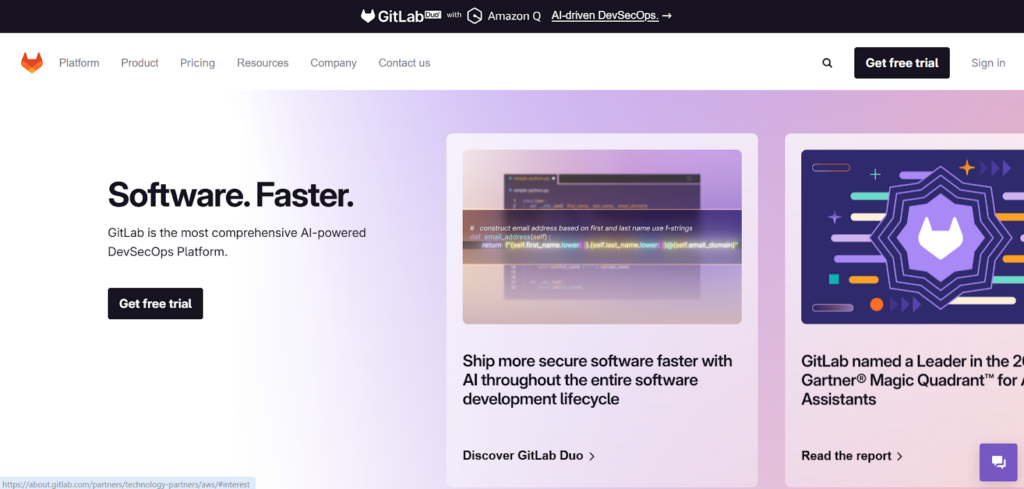
Task: Click the Software. Faster. headline
Action: tap(231, 195)
